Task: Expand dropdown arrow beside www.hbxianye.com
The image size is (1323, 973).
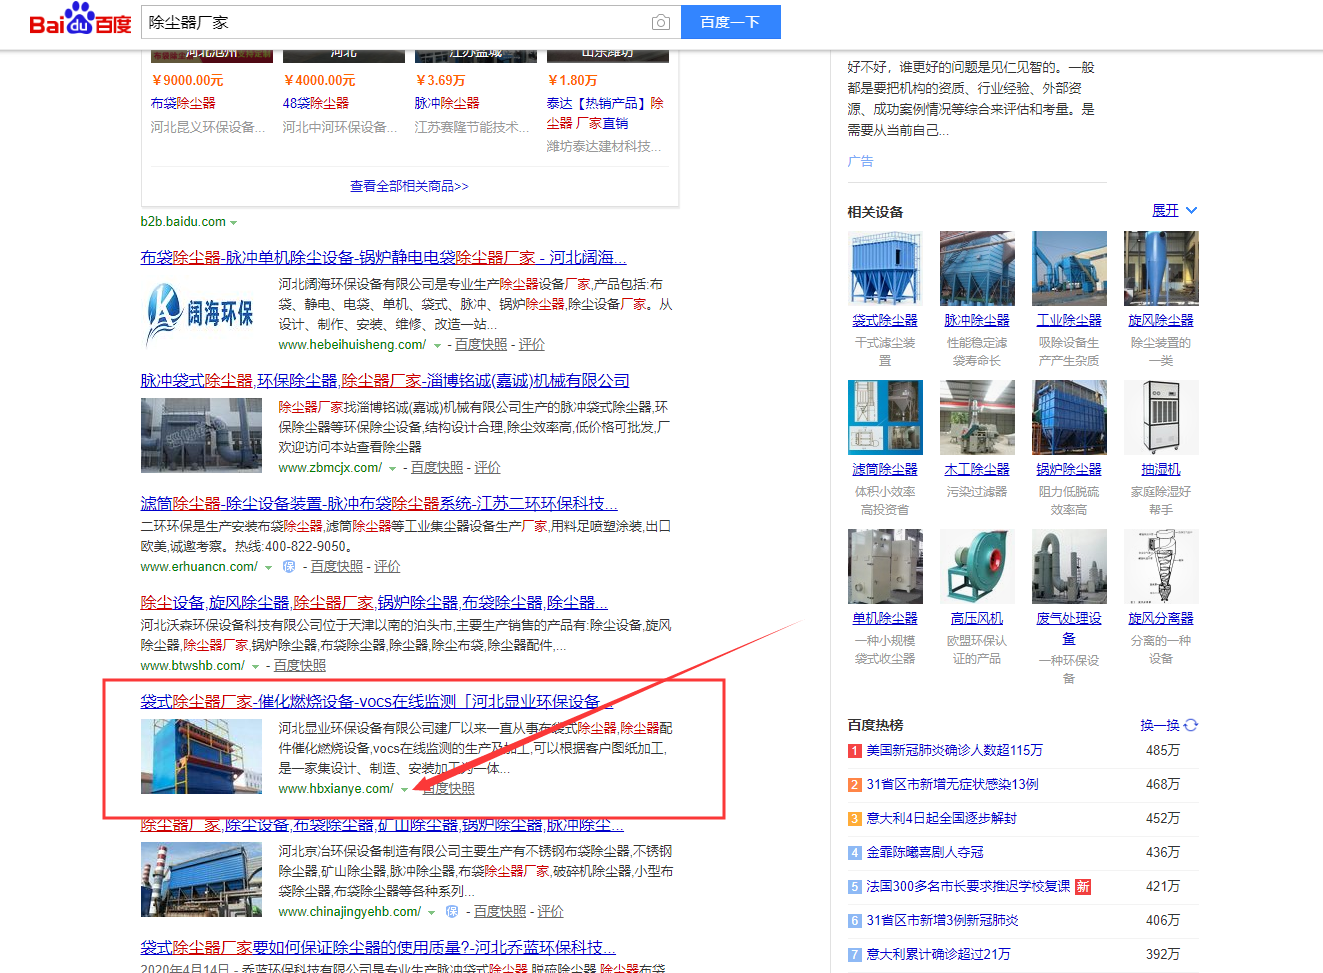Action: click(x=404, y=790)
